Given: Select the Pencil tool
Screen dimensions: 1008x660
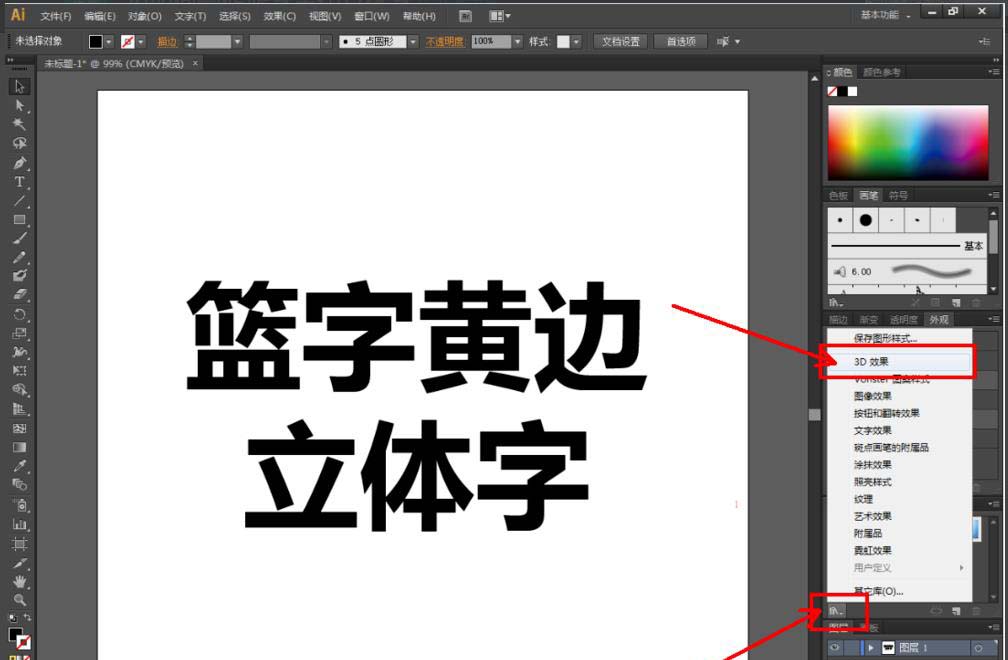Looking at the screenshot, I should pyautogui.click(x=19, y=257).
